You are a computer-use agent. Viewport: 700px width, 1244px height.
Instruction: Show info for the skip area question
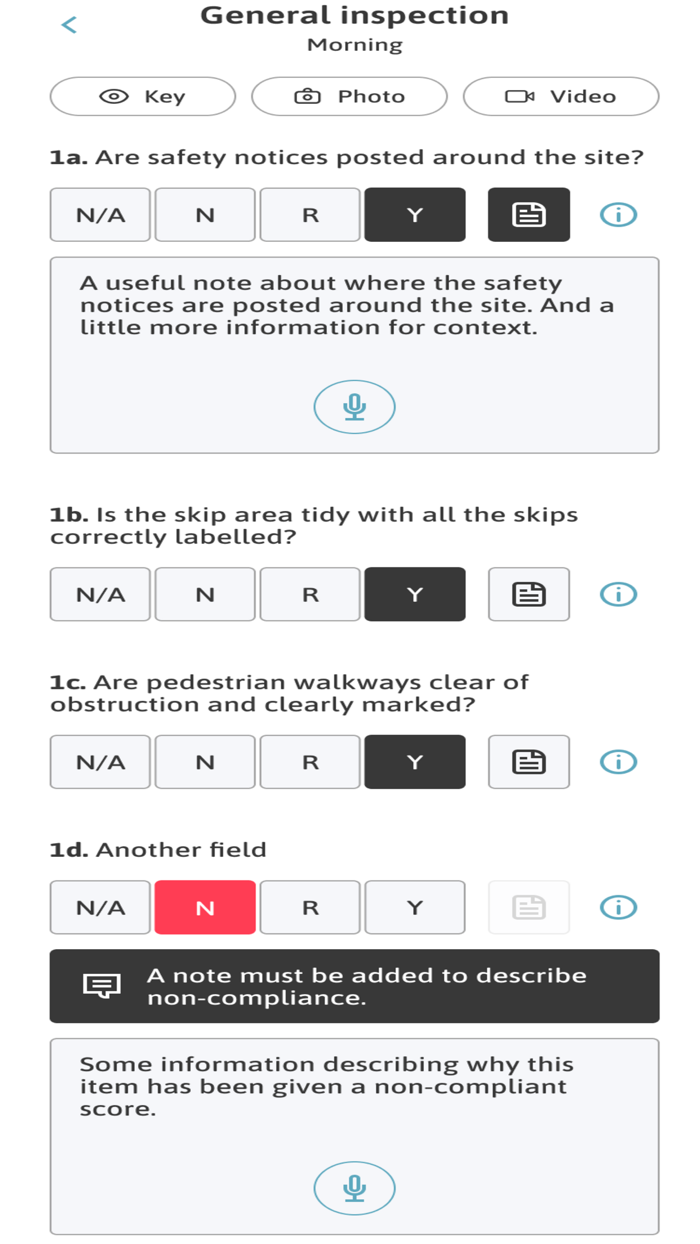[618, 595]
